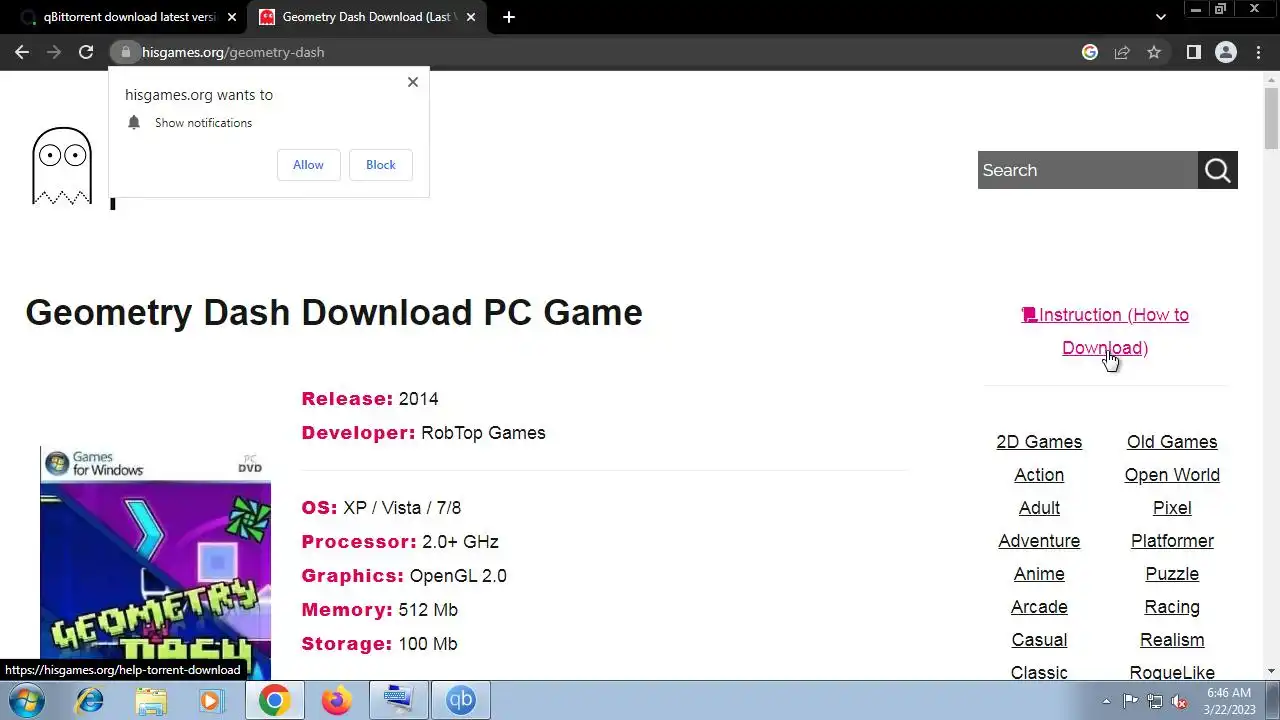Open Firefox from the taskbar
The width and height of the screenshot is (1280, 720).
[x=336, y=701]
